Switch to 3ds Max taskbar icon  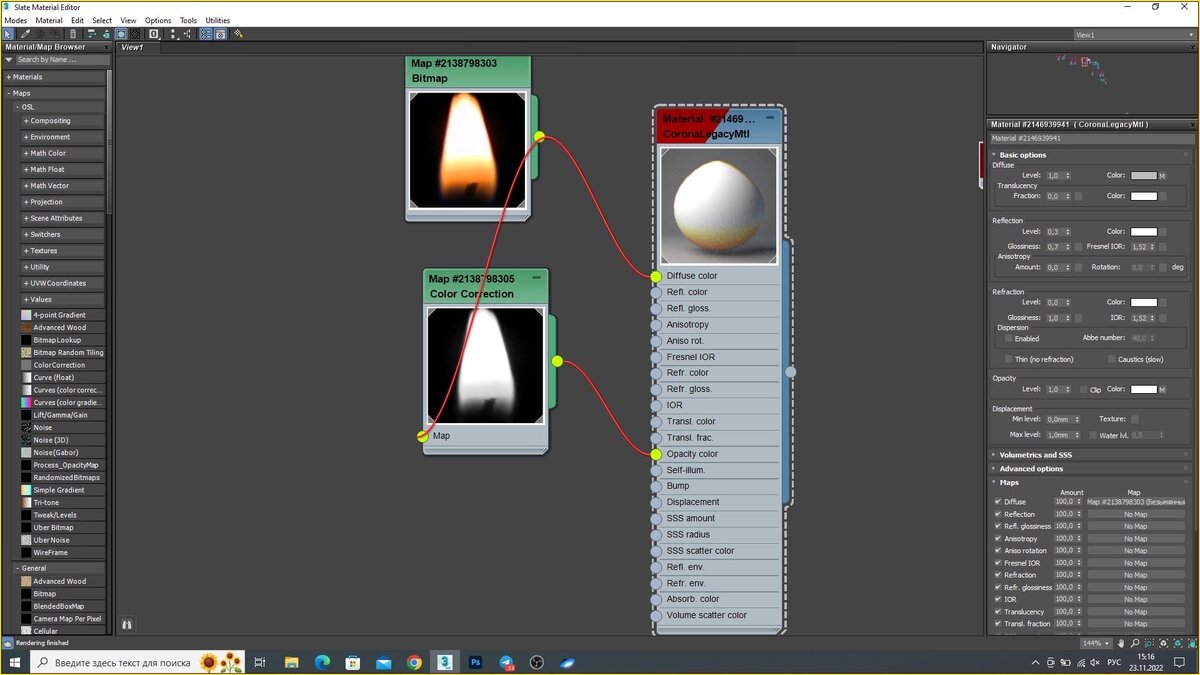click(445, 662)
